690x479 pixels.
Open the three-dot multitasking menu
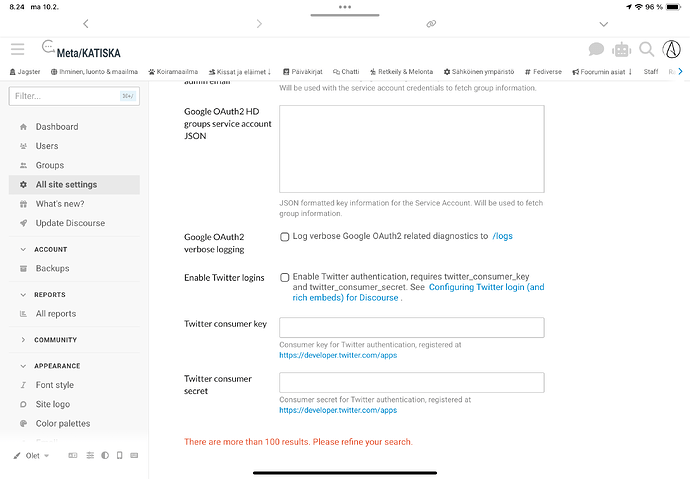pyautogui.click(x=345, y=7)
